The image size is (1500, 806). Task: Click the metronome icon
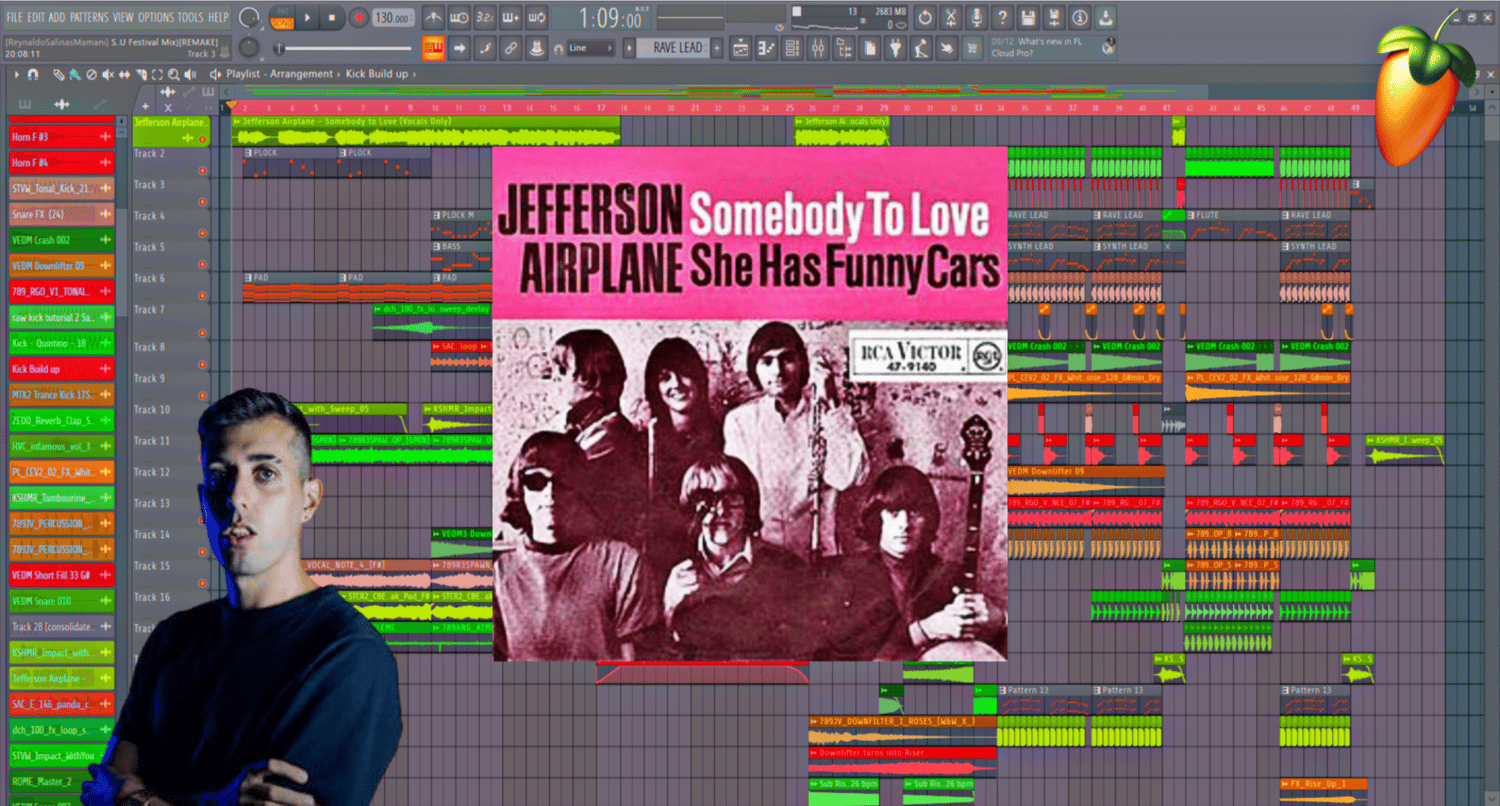pos(433,18)
